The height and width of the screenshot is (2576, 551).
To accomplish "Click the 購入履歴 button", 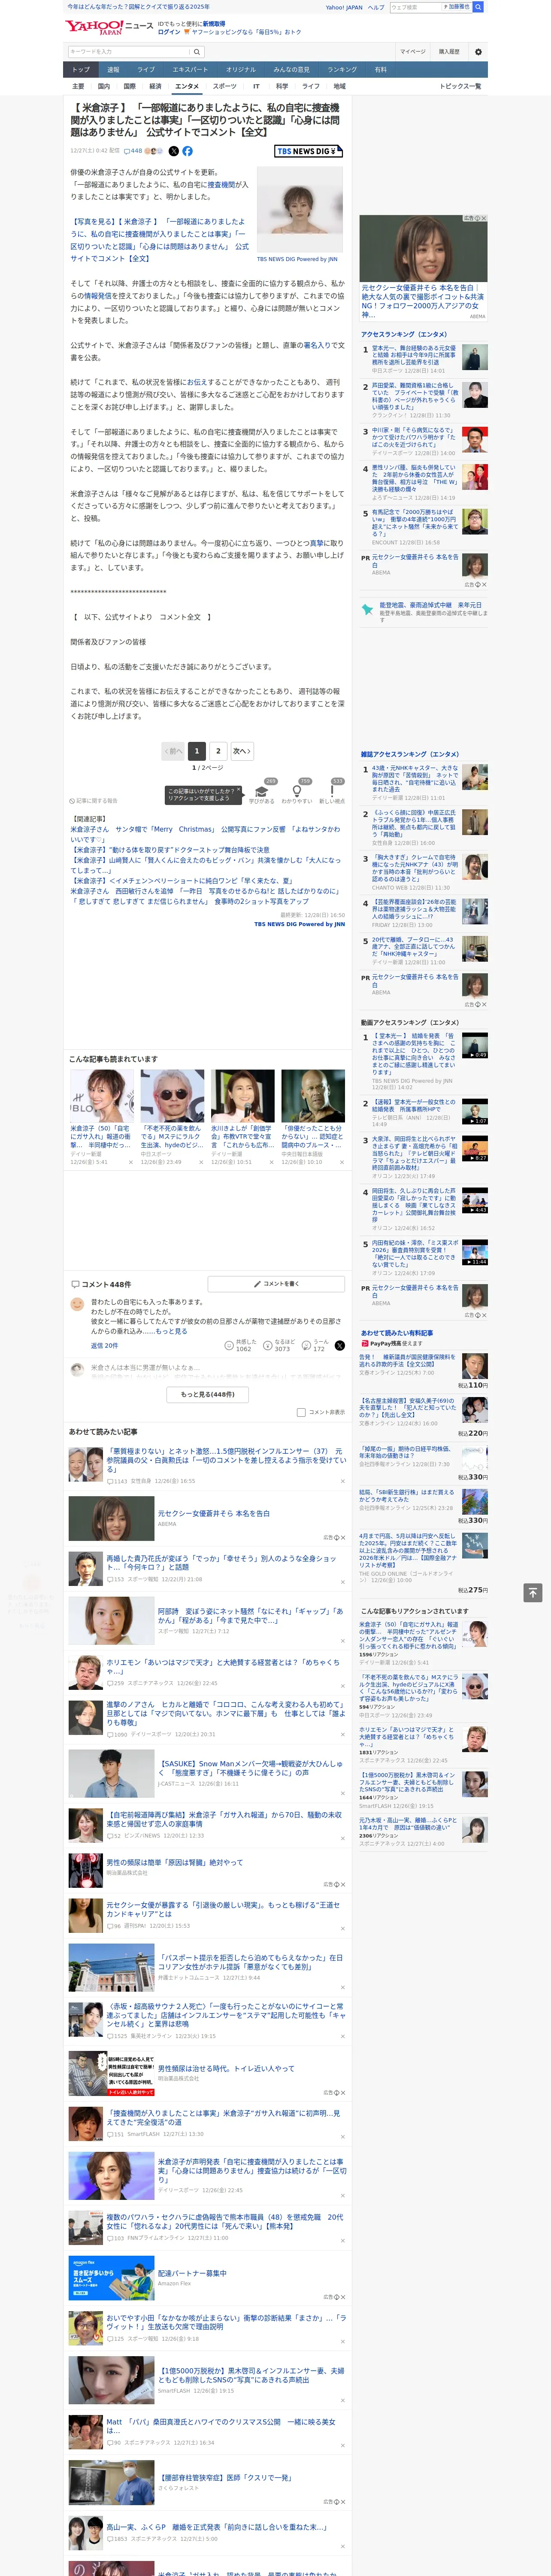I will click(449, 51).
